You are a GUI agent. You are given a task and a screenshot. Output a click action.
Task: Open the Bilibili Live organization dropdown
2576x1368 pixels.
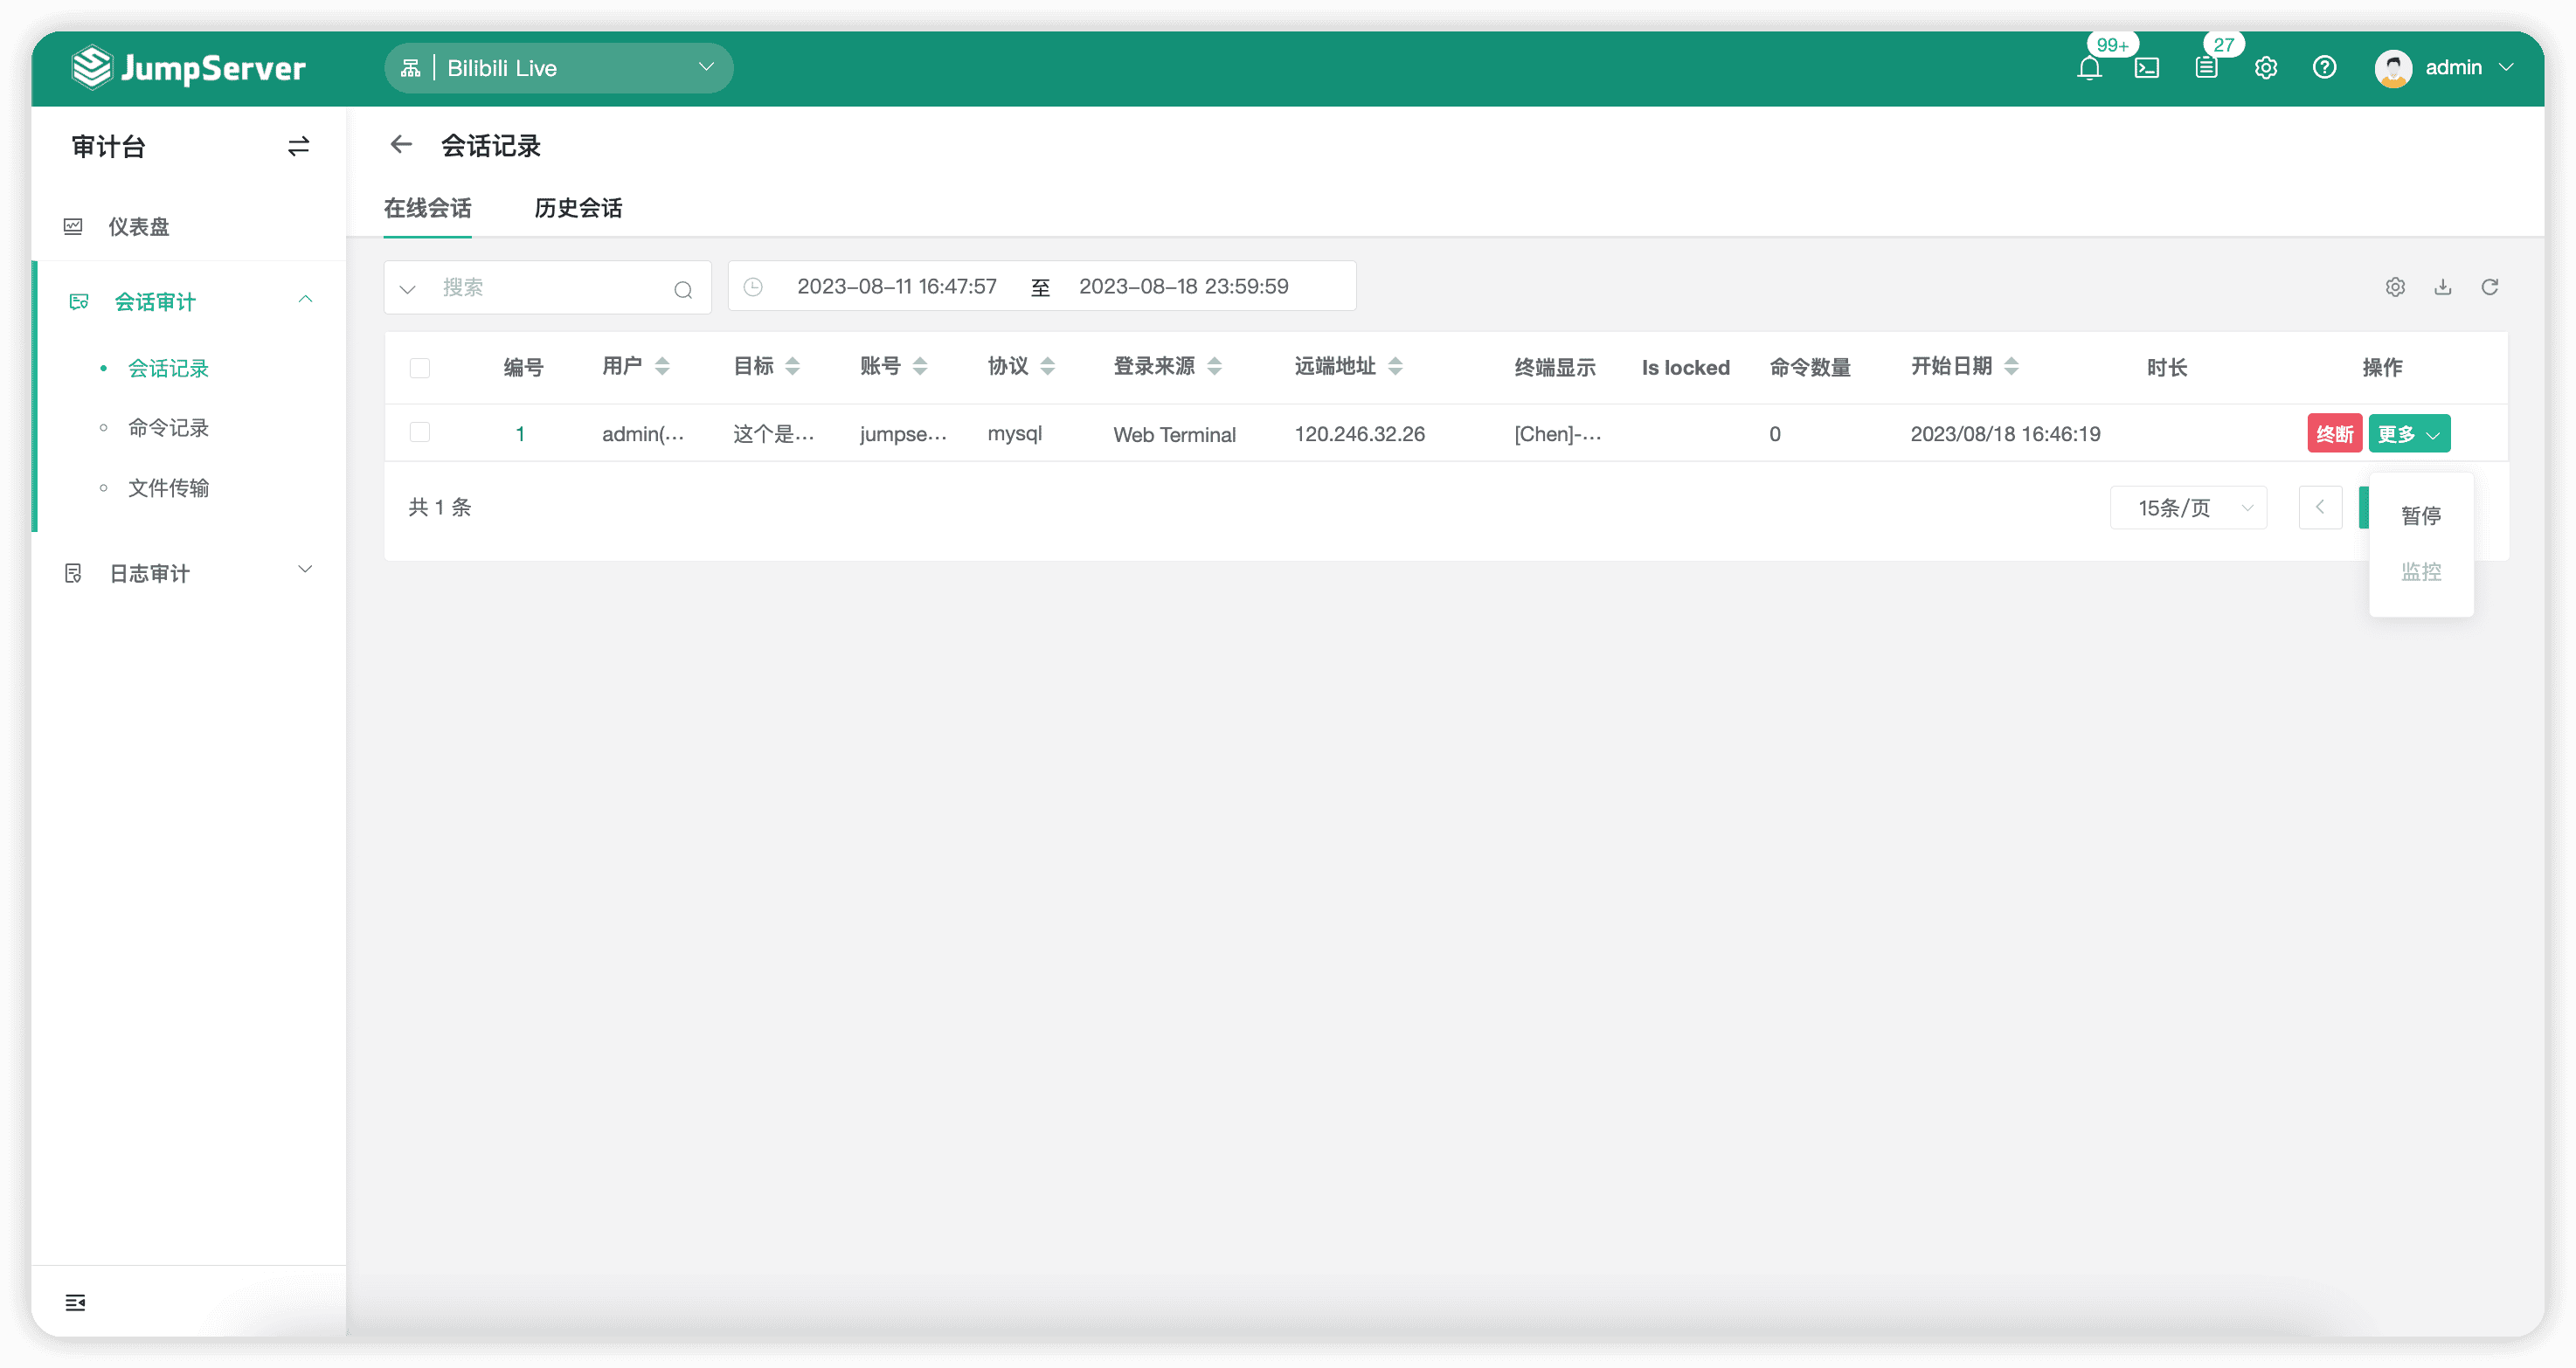559,68
